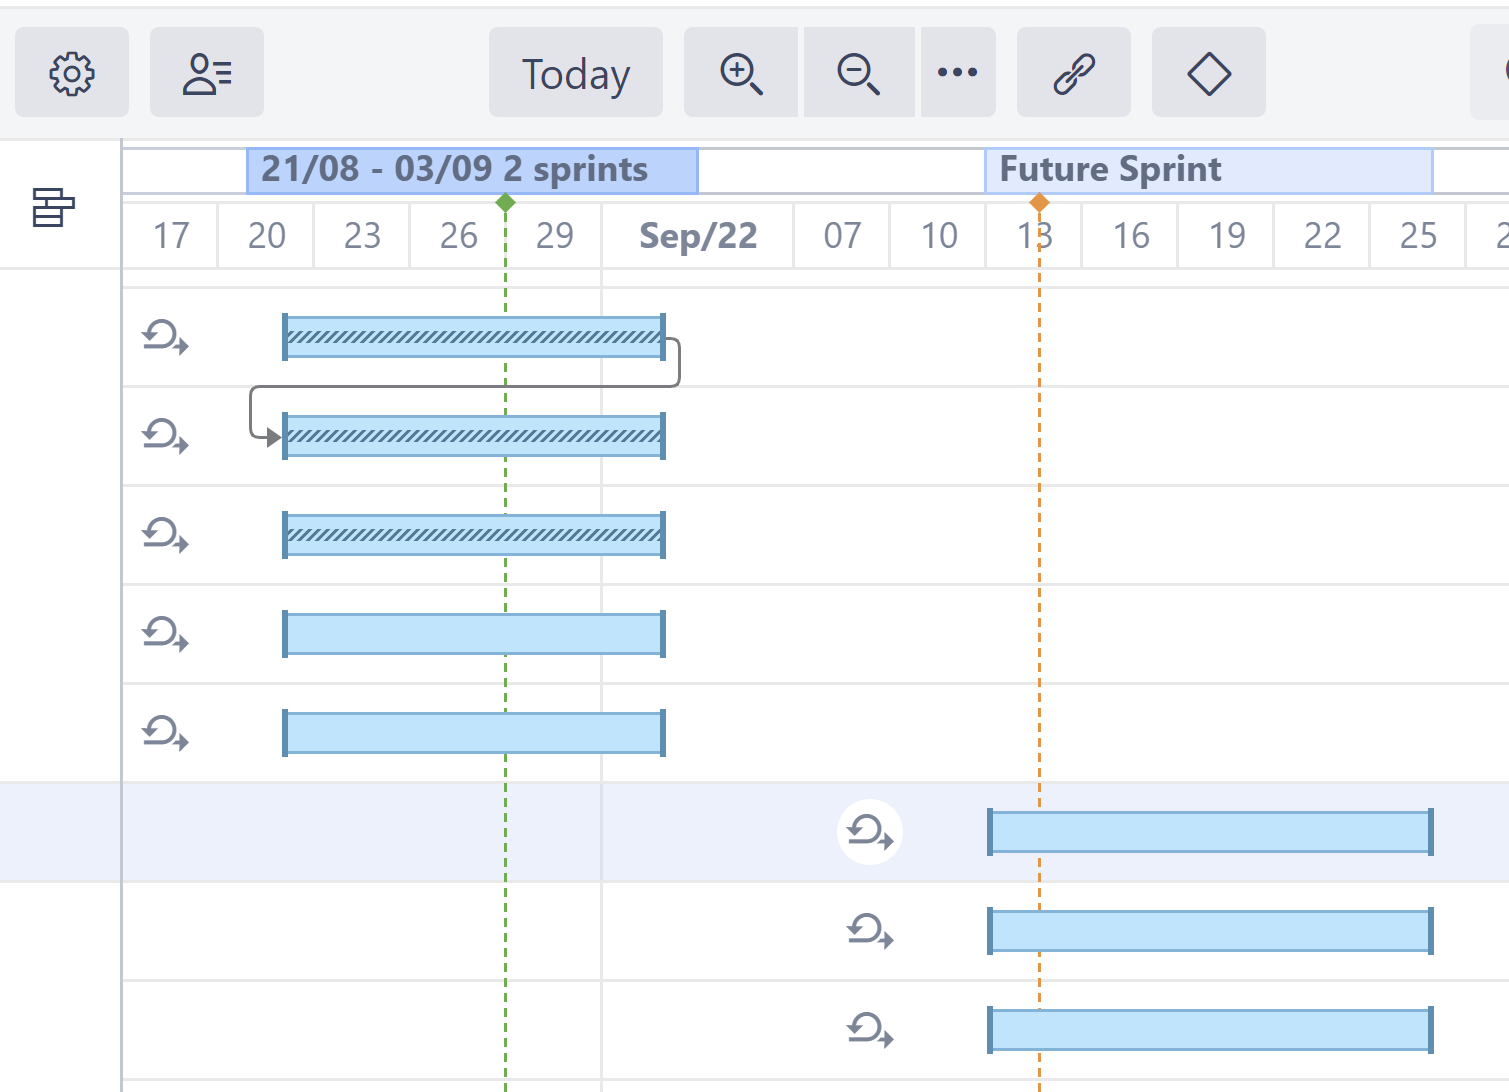Click the Gantt chart icon in left panel
The height and width of the screenshot is (1092, 1509).
[53, 208]
